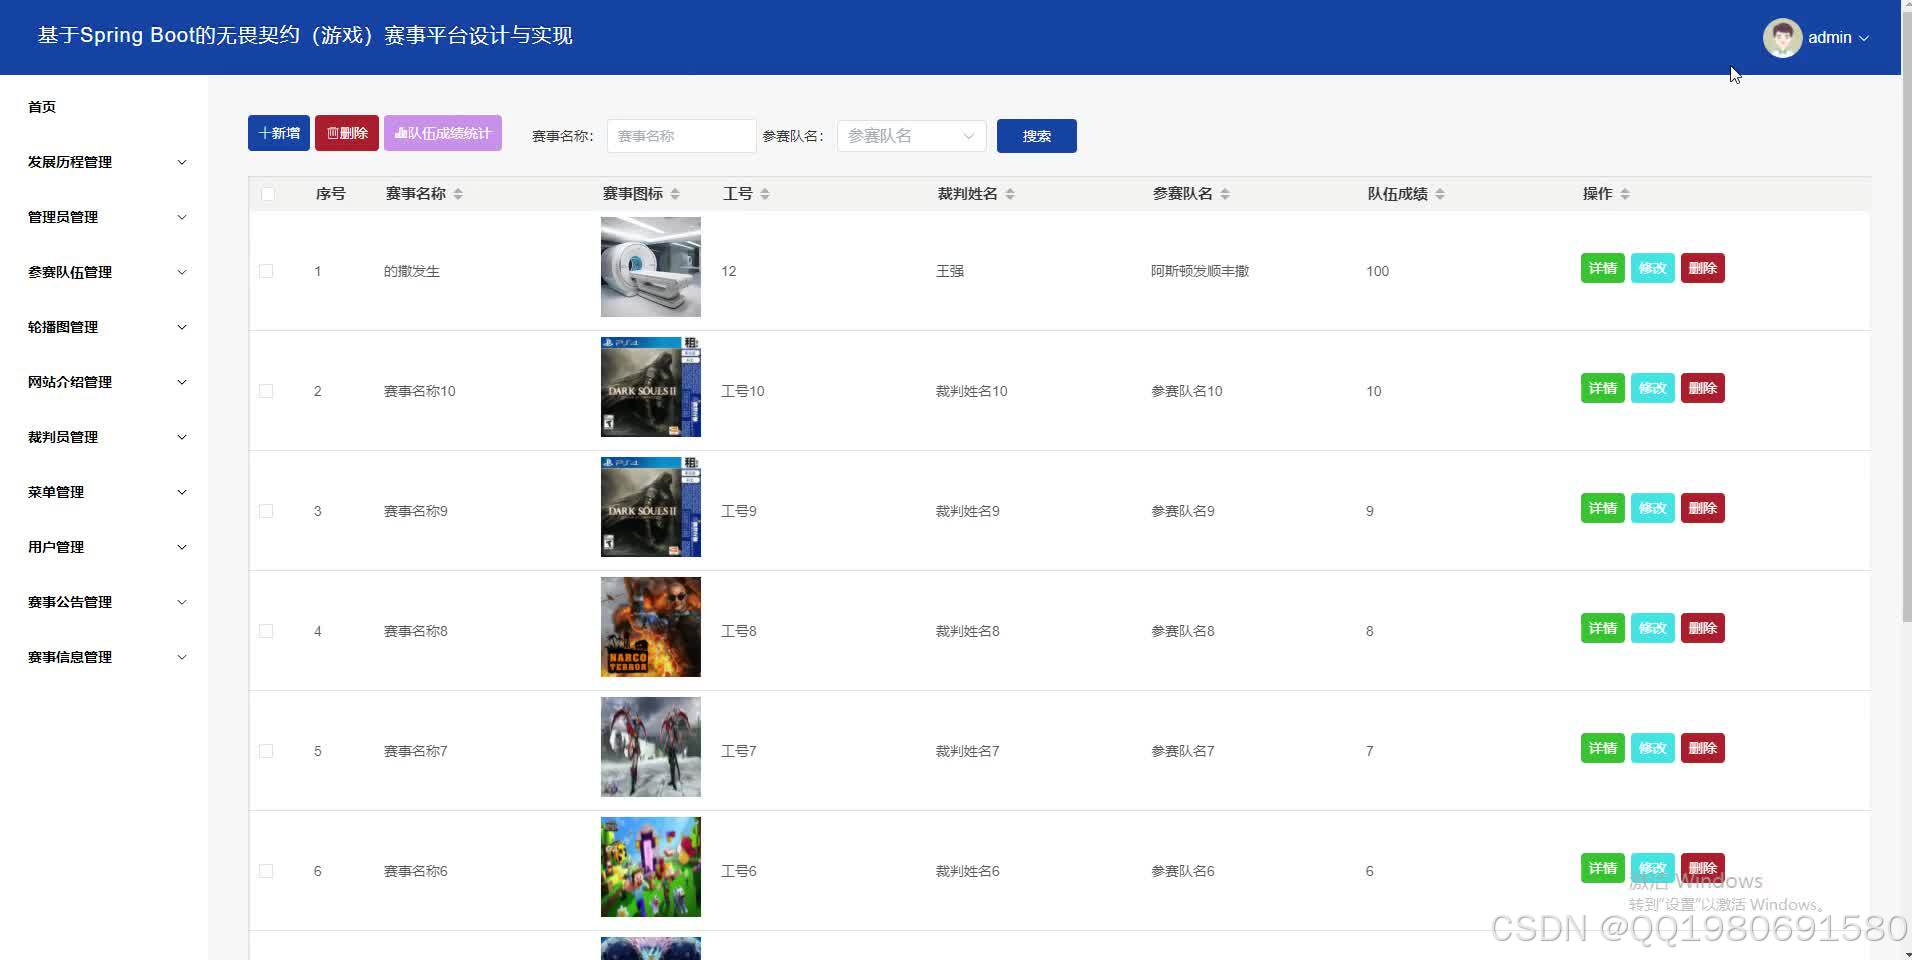1912x960 pixels.
Task: Open 队伍成绩统计 chart statistics
Action: tap(442, 132)
